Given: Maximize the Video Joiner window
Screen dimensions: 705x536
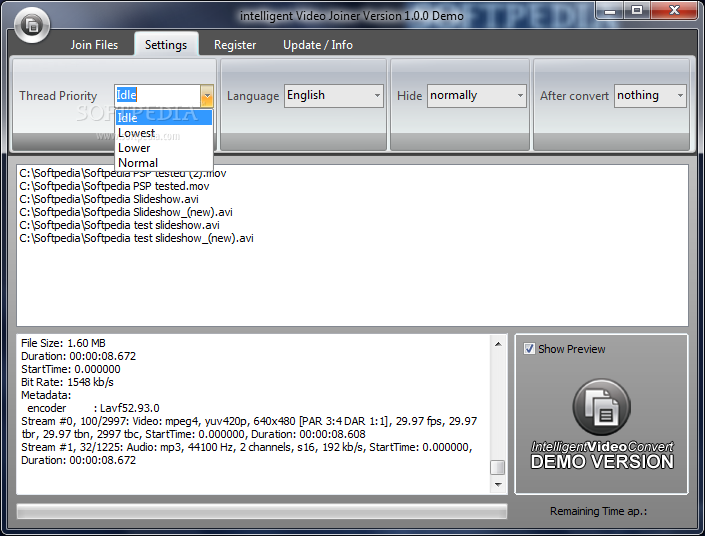Looking at the screenshot, I should [637, 10].
